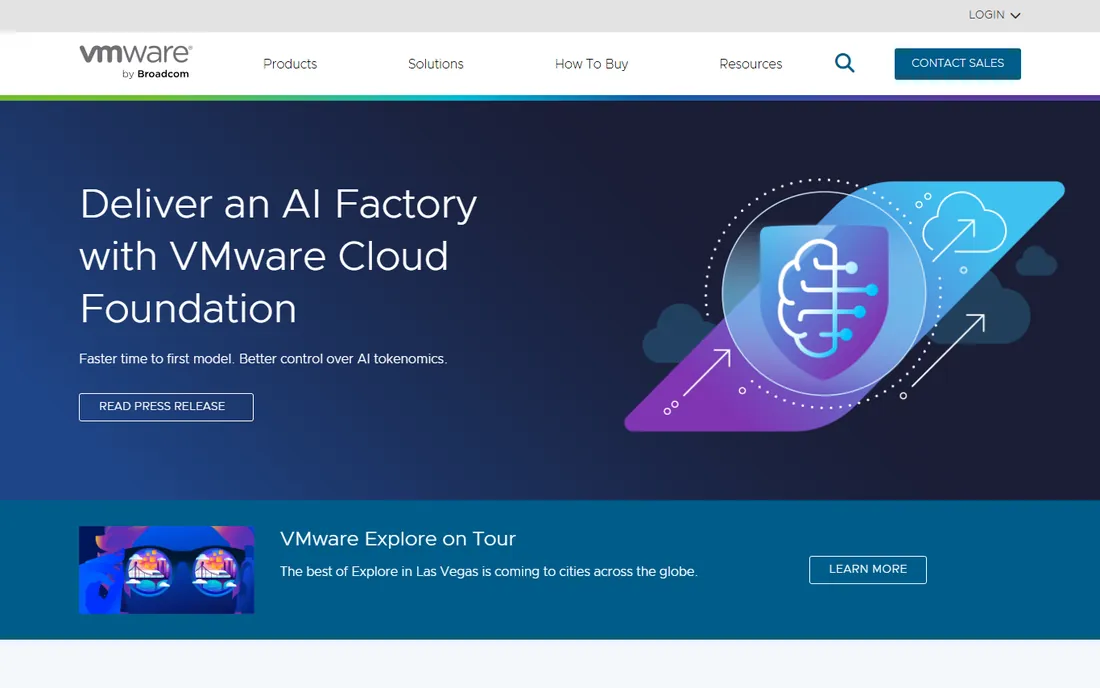Click 'Deliver an AI Factory' headline text
This screenshot has height=688, width=1100.
coord(278,256)
